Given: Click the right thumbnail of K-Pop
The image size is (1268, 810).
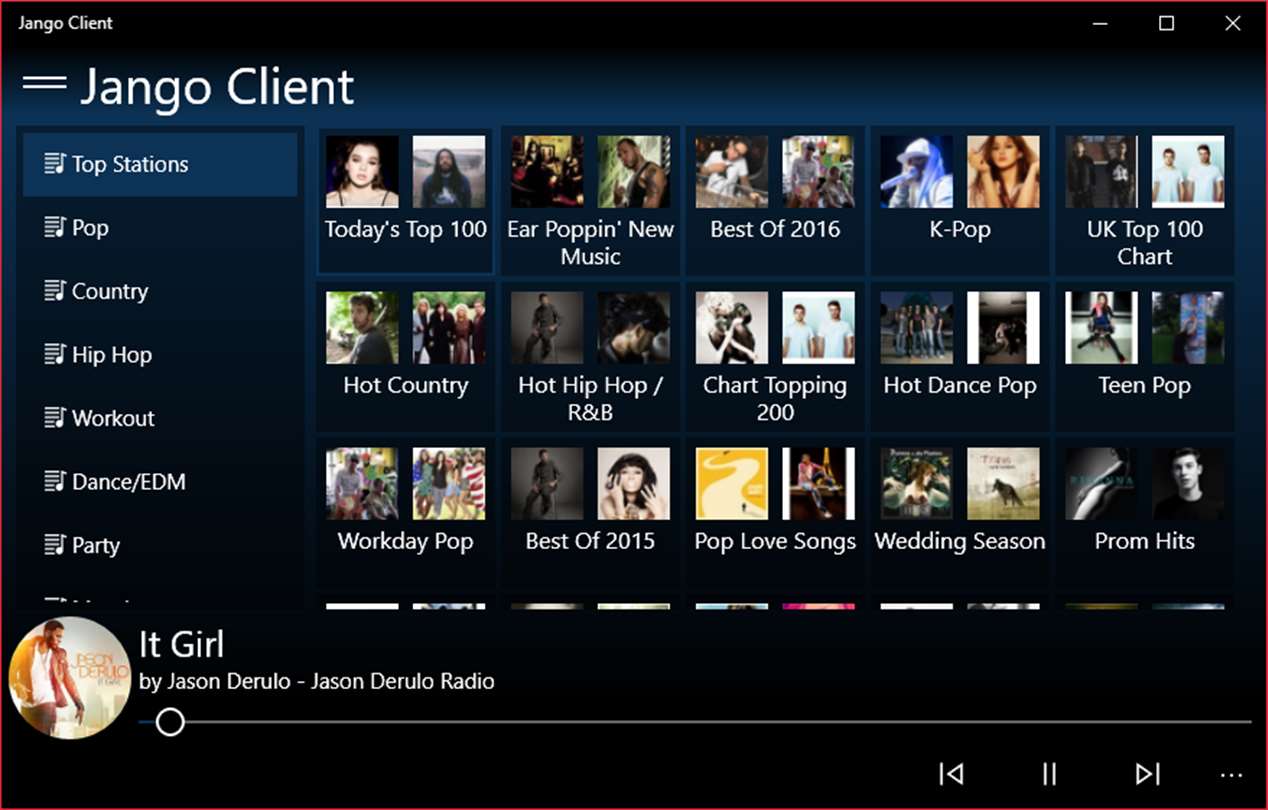Looking at the screenshot, I should 1003,172.
